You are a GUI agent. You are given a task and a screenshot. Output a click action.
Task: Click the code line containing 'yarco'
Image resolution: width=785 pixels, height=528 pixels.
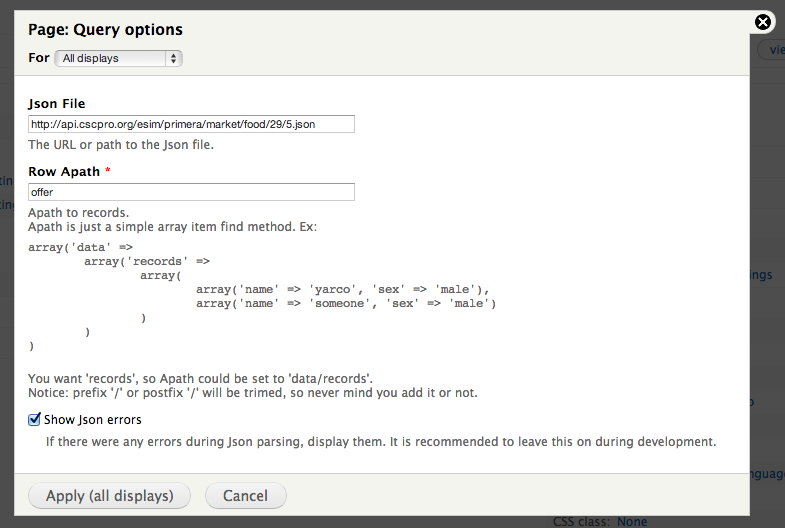point(342,290)
